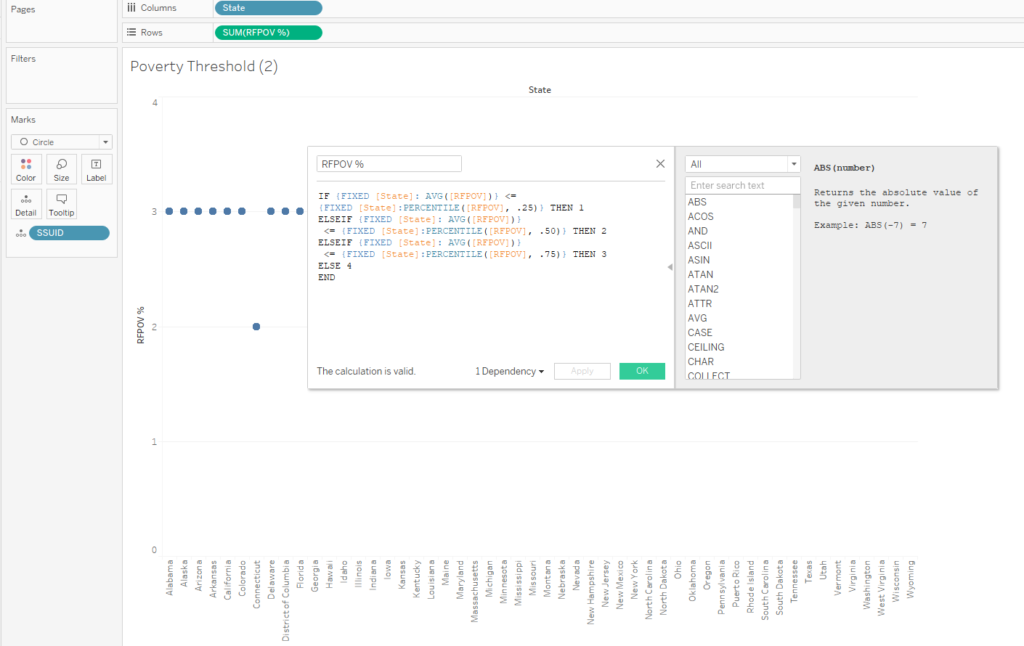Click the Label mark card icon
Image resolution: width=1024 pixels, height=646 pixels.
(96, 169)
